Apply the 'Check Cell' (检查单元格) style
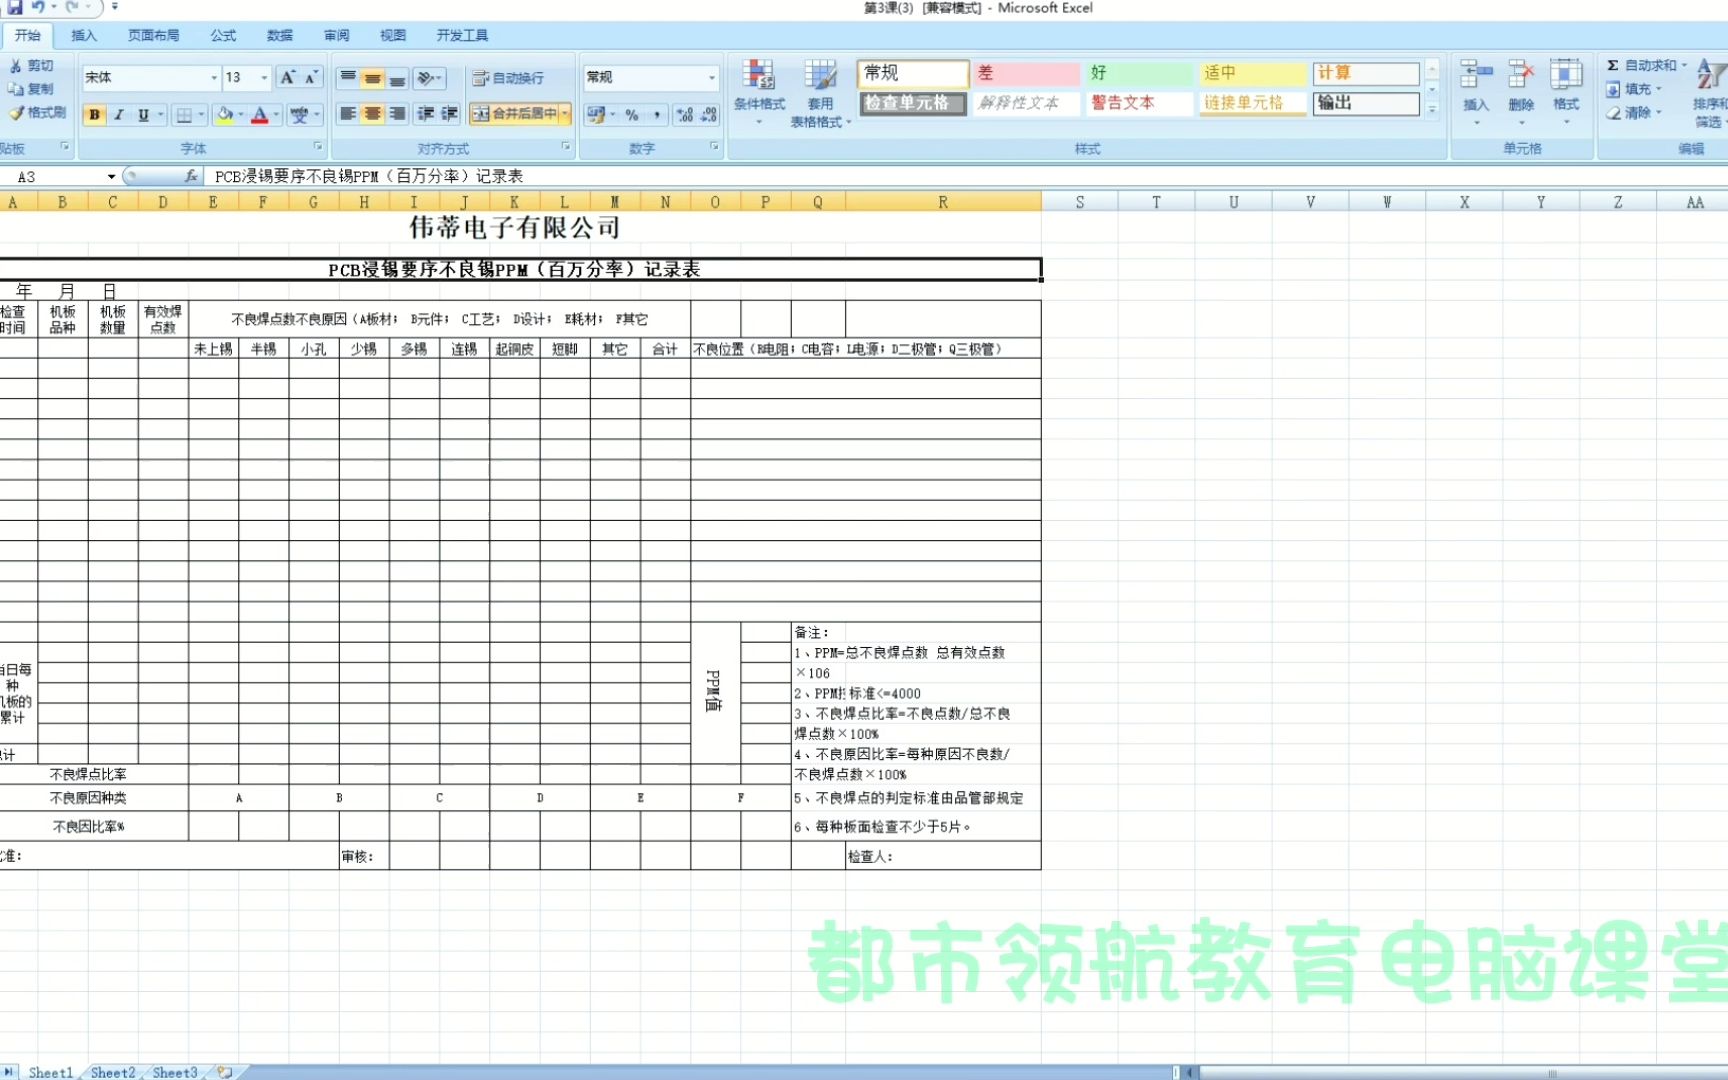The image size is (1728, 1080). tap(912, 103)
